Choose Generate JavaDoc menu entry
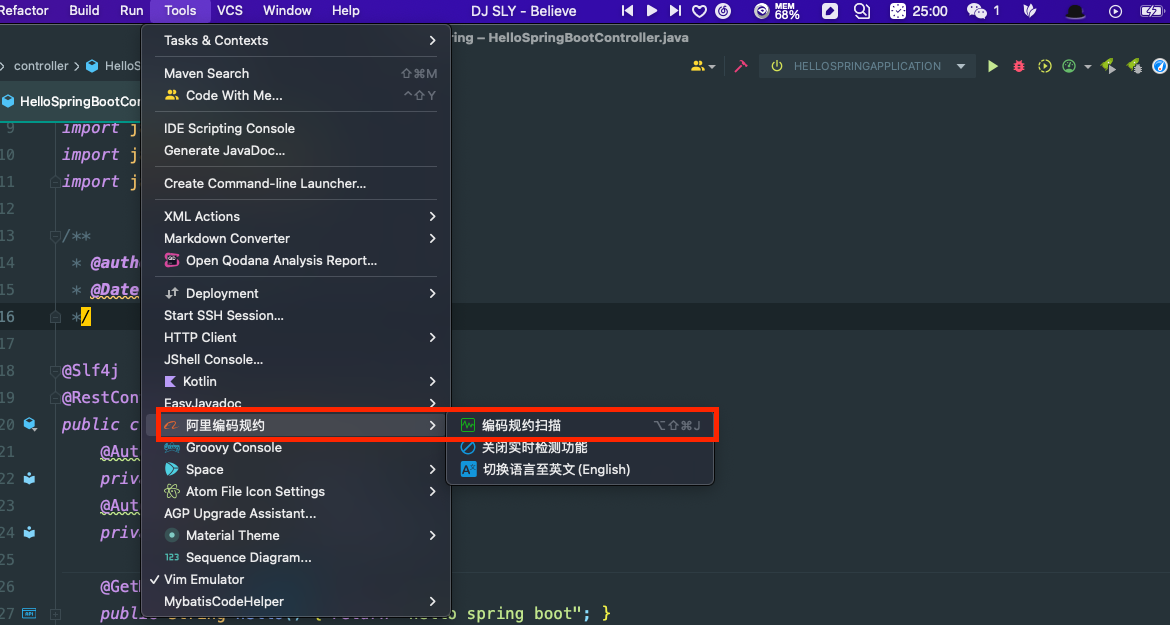 point(297,150)
